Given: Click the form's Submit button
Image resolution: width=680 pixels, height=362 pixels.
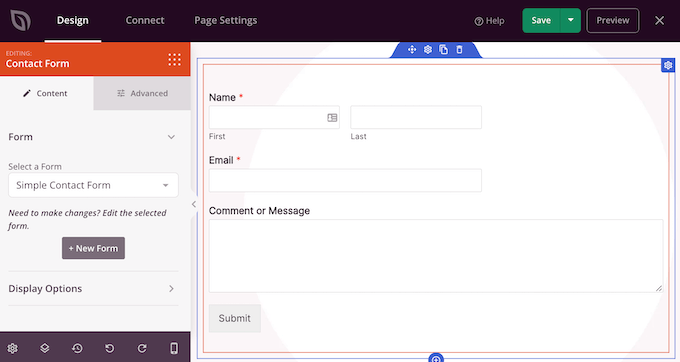Looking at the screenshot, I should (x=235, y=318).
